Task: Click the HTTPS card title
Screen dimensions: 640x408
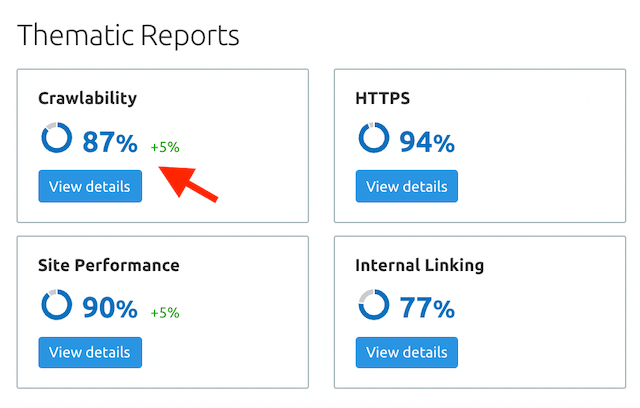Action: (382, 98)
